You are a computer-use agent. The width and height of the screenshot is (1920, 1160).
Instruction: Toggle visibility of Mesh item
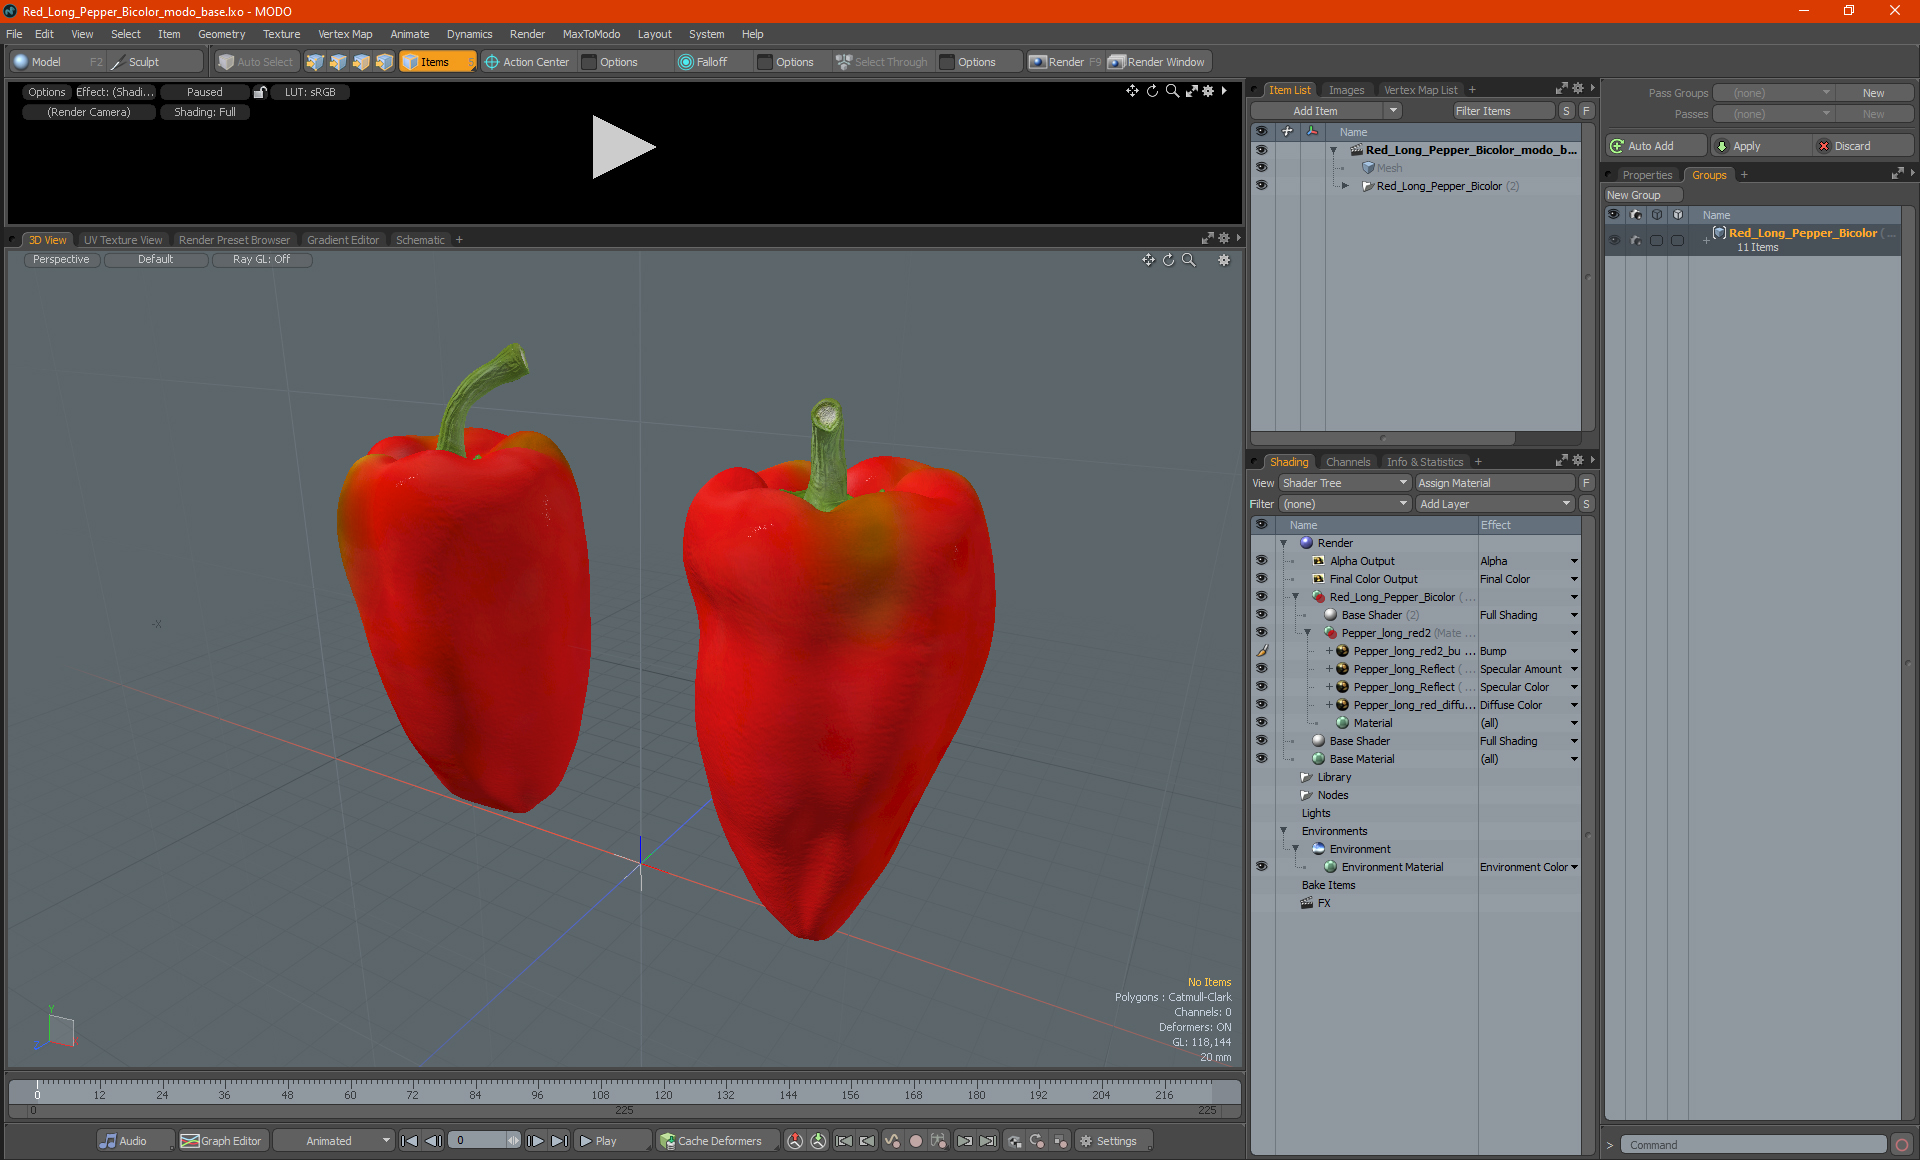[1261, 168]
